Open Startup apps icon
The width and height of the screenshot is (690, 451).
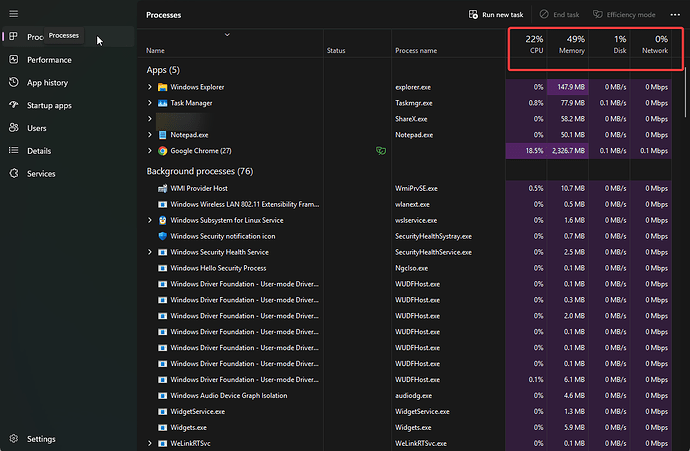tap(14, 105)
